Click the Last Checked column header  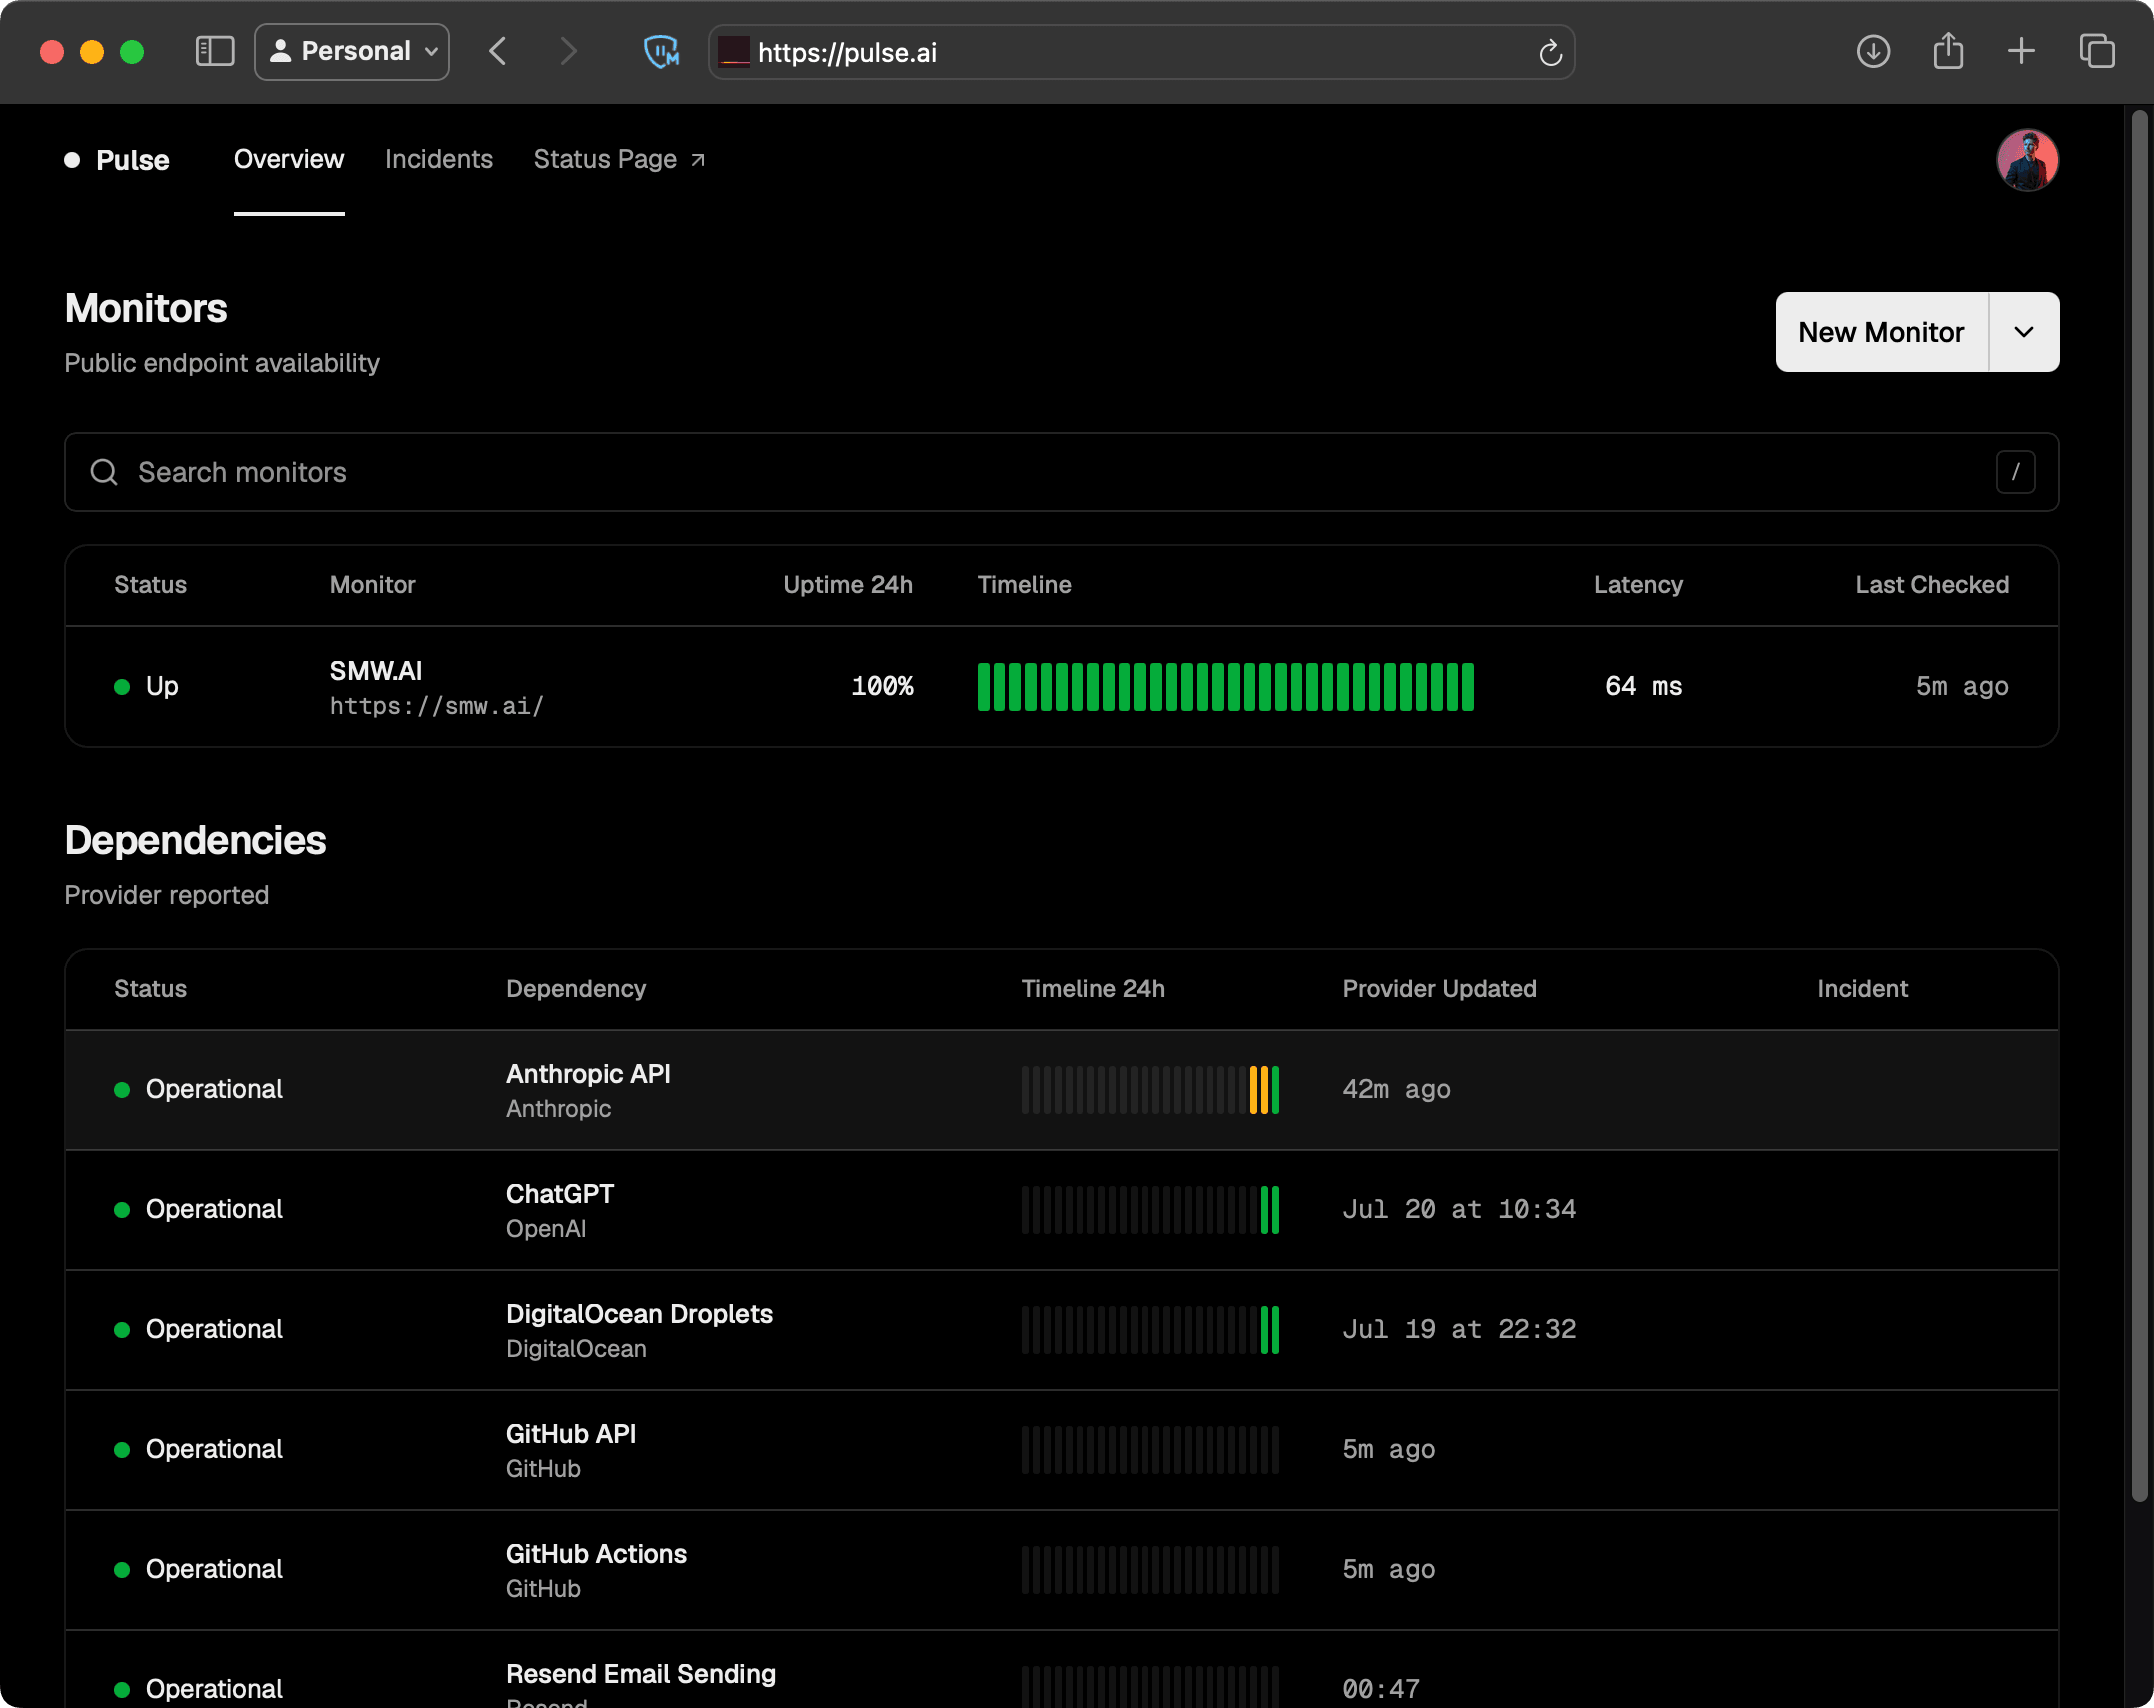click(x=1932, y=585)
